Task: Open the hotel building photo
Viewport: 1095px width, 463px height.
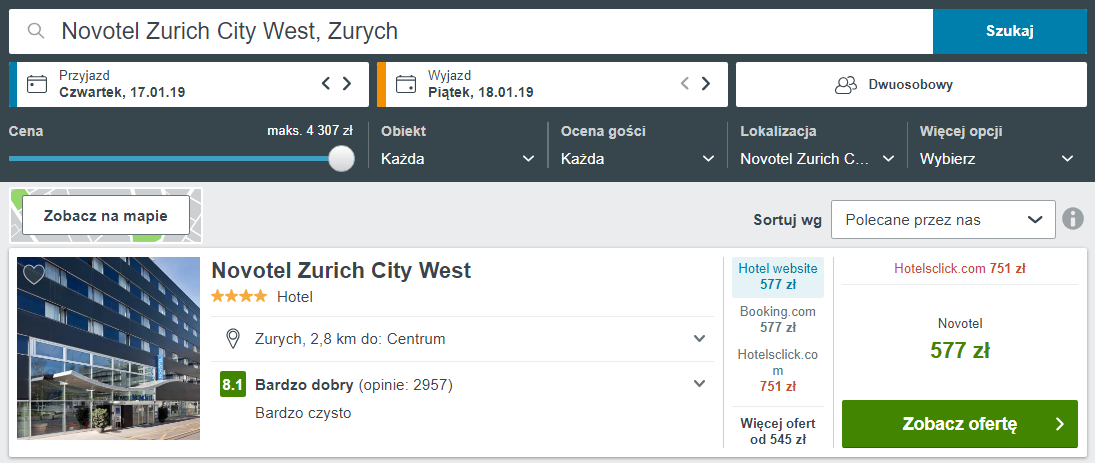Action: [108, 348]
